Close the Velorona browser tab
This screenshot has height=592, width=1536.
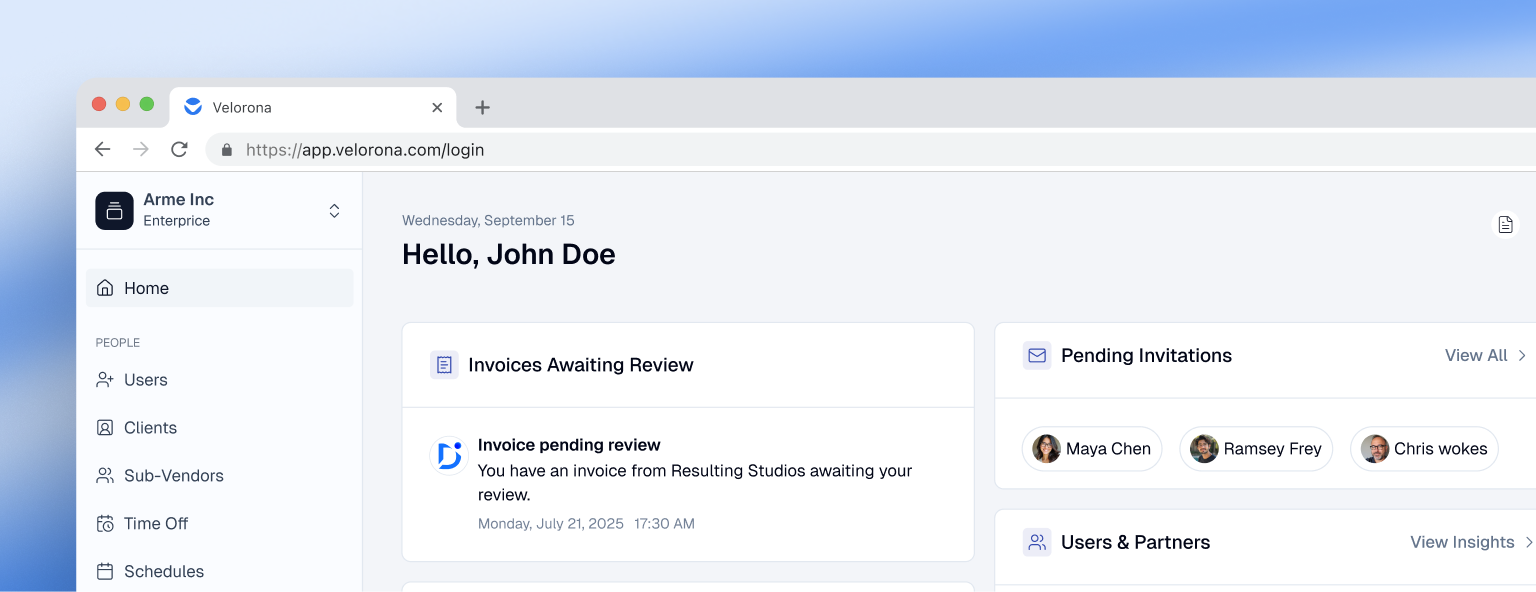tap(437, 107)
